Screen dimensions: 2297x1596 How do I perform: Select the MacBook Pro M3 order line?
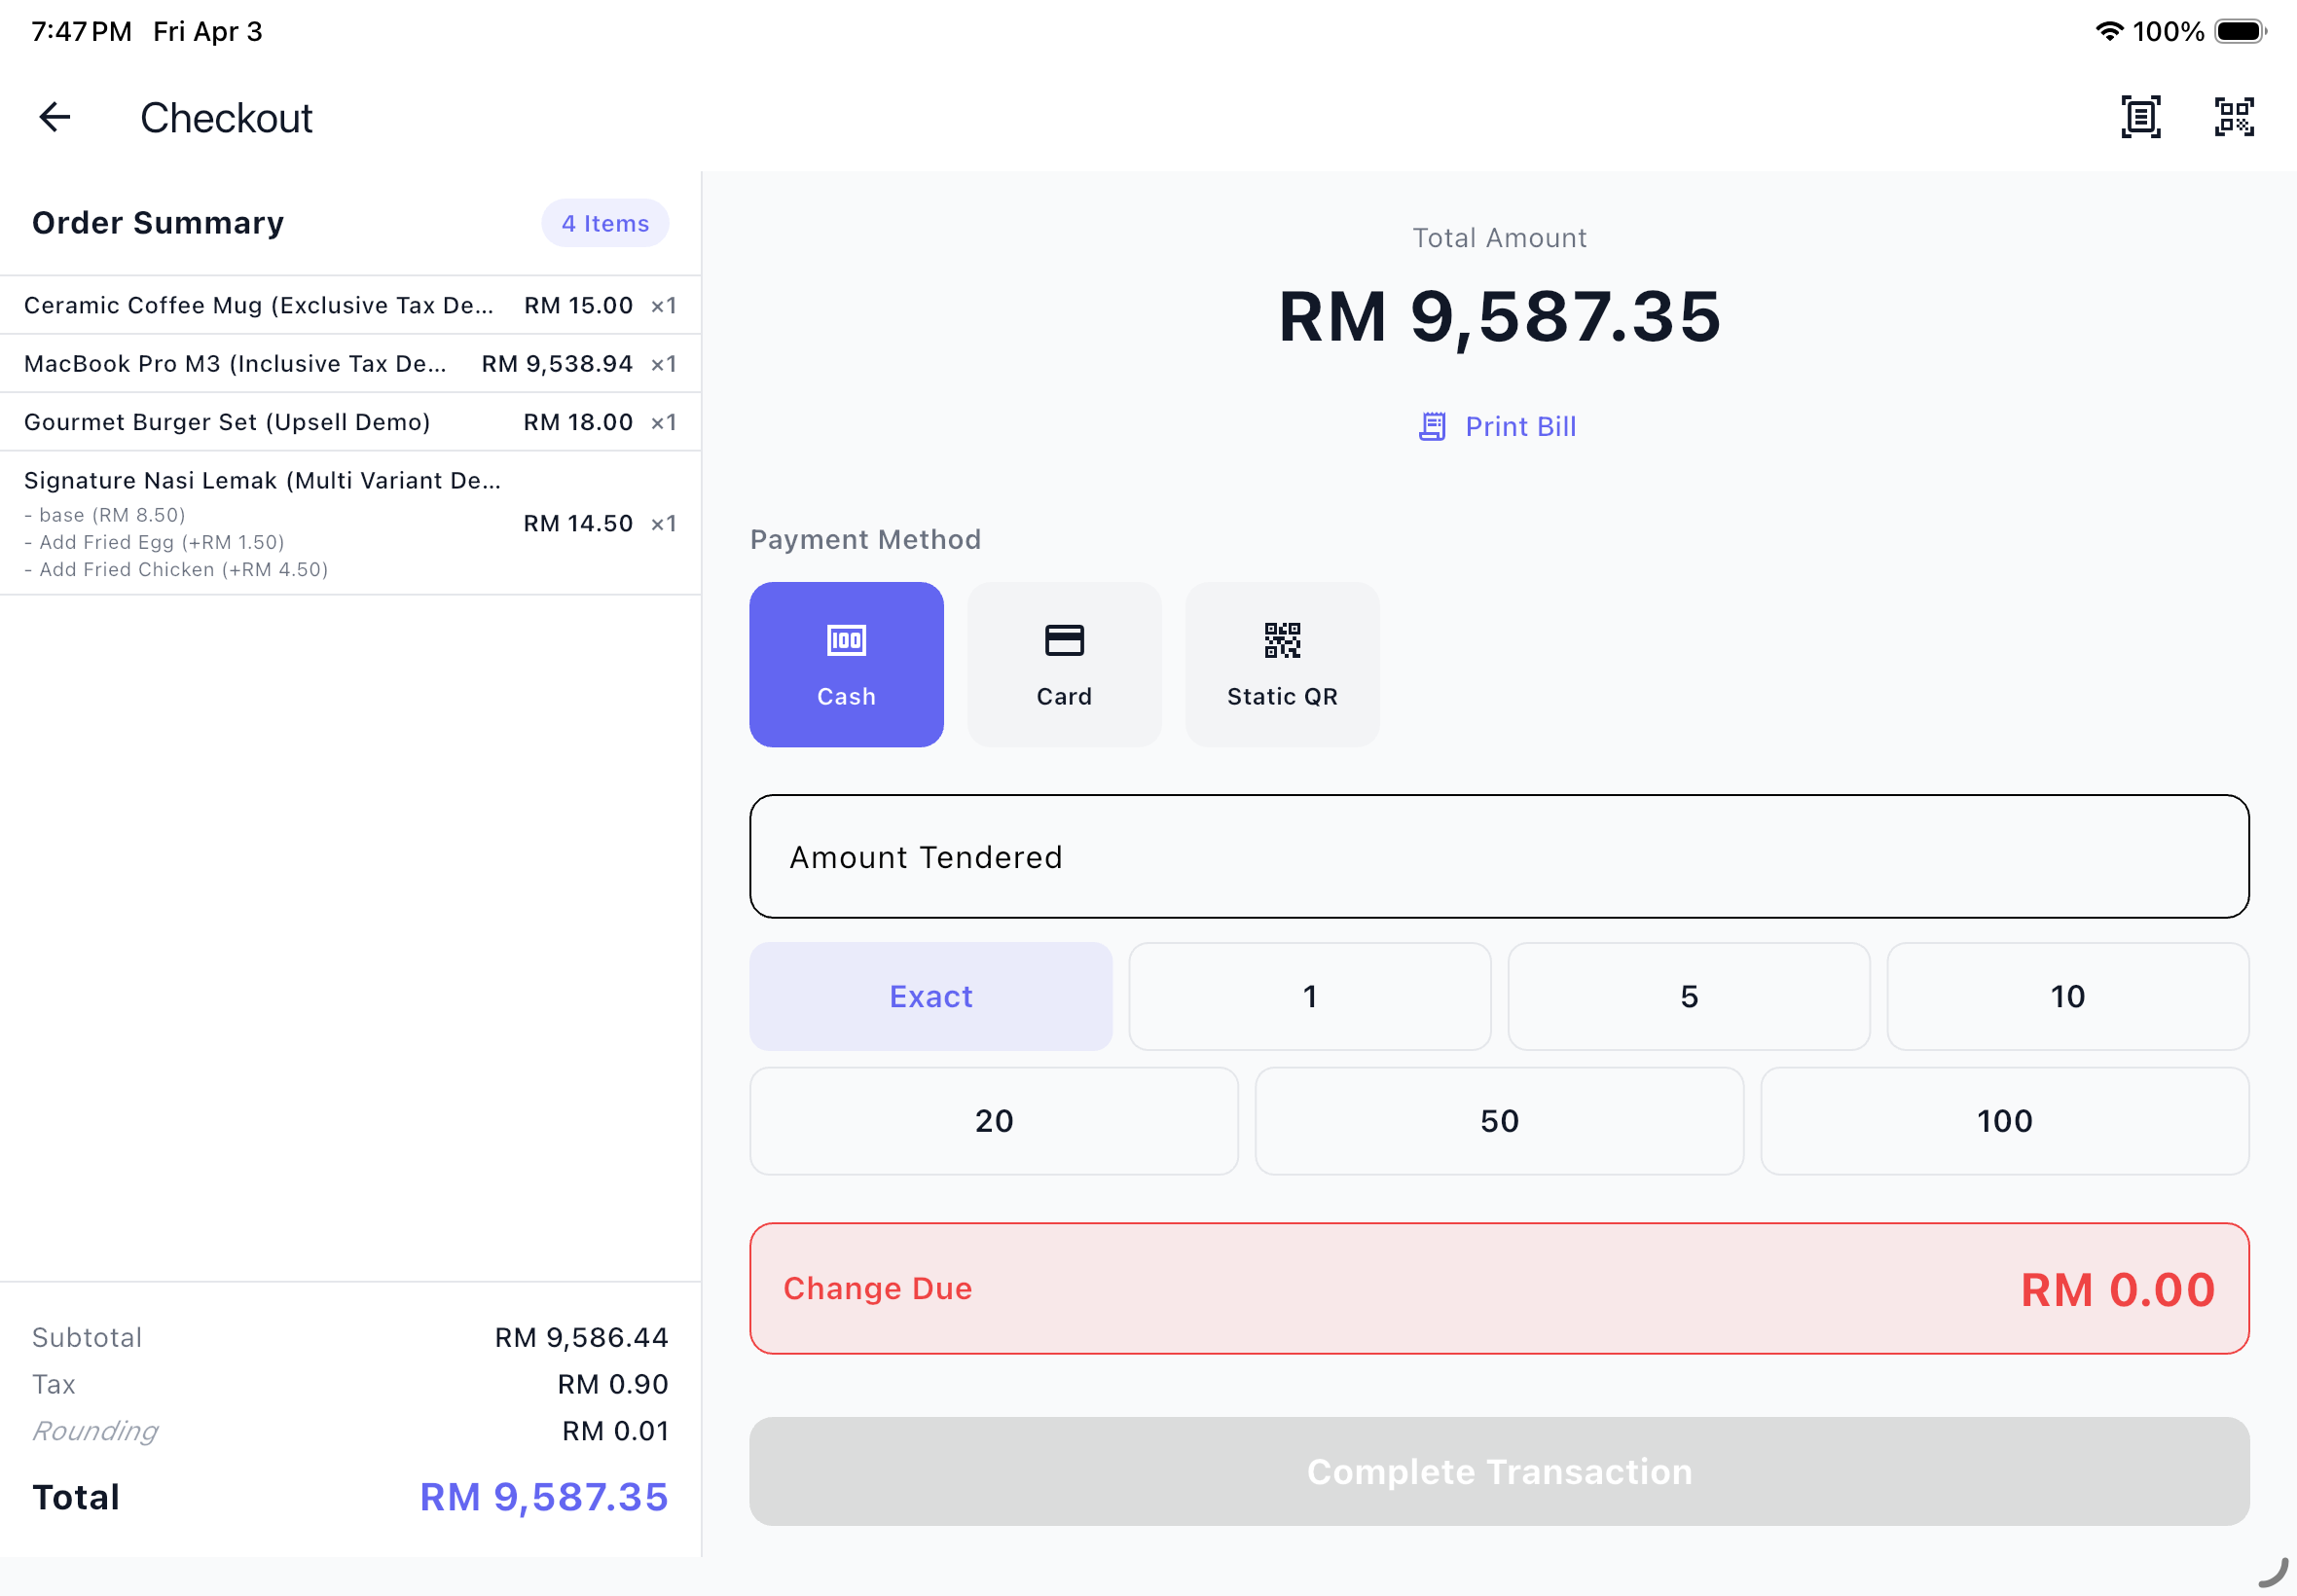coord(350,364)
